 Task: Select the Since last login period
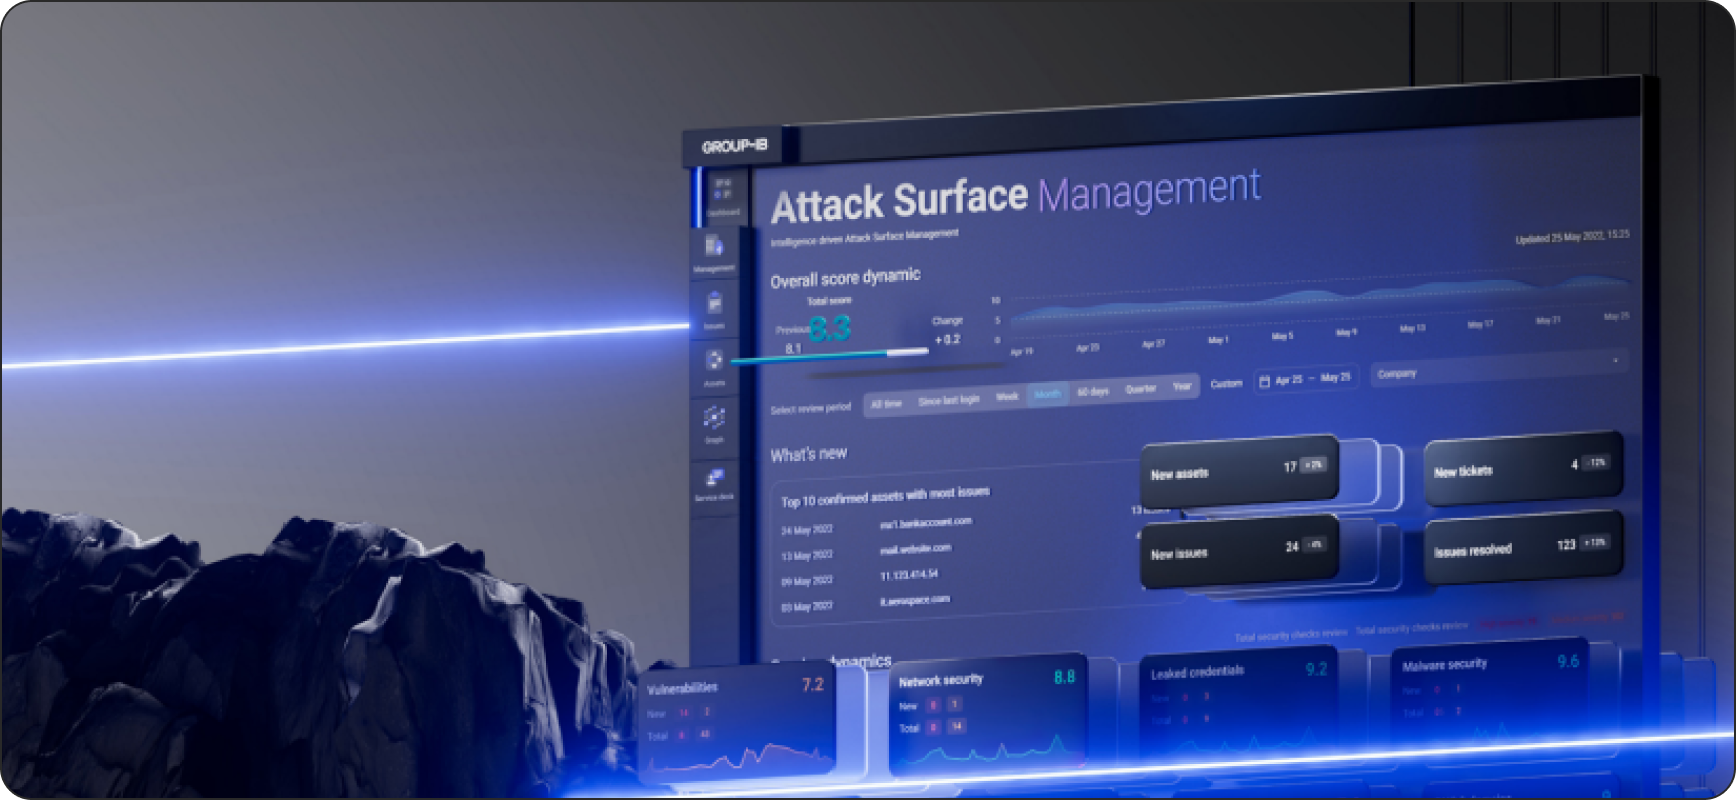948,400
